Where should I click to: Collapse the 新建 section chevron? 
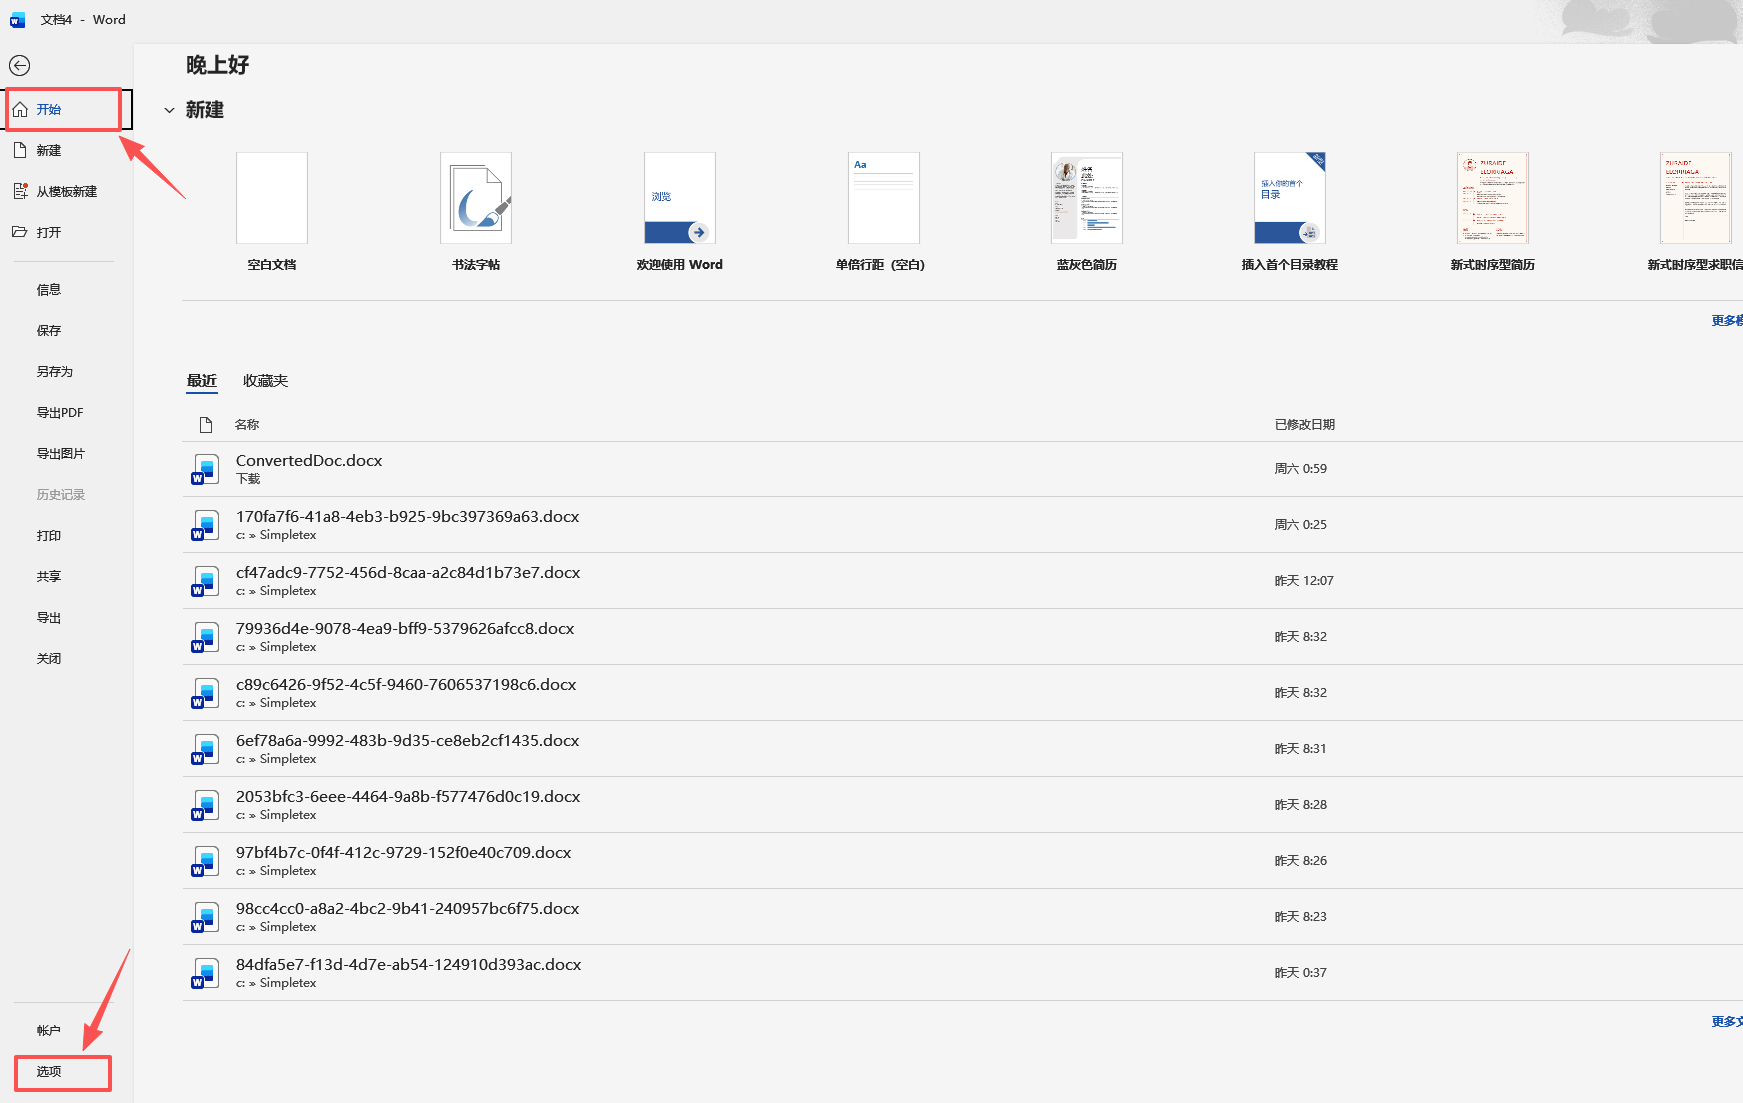coord(169,110)
